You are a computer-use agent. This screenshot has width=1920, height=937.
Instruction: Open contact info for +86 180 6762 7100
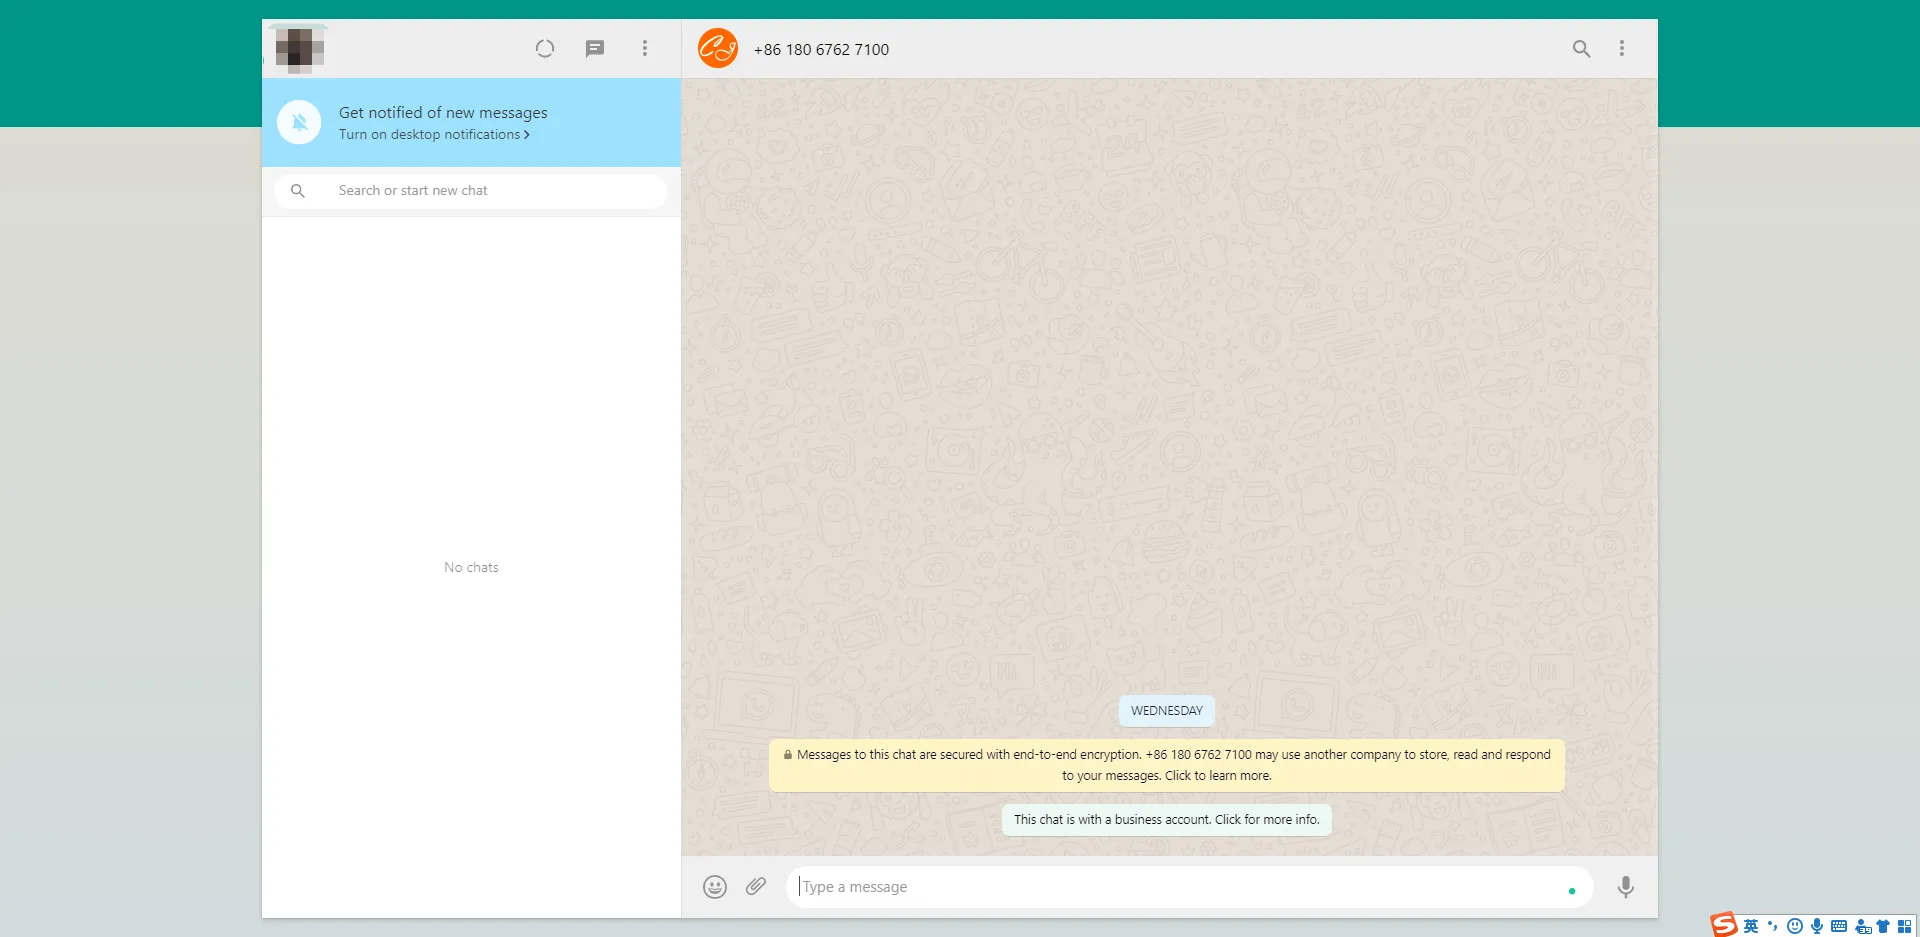tap(821, 50)
